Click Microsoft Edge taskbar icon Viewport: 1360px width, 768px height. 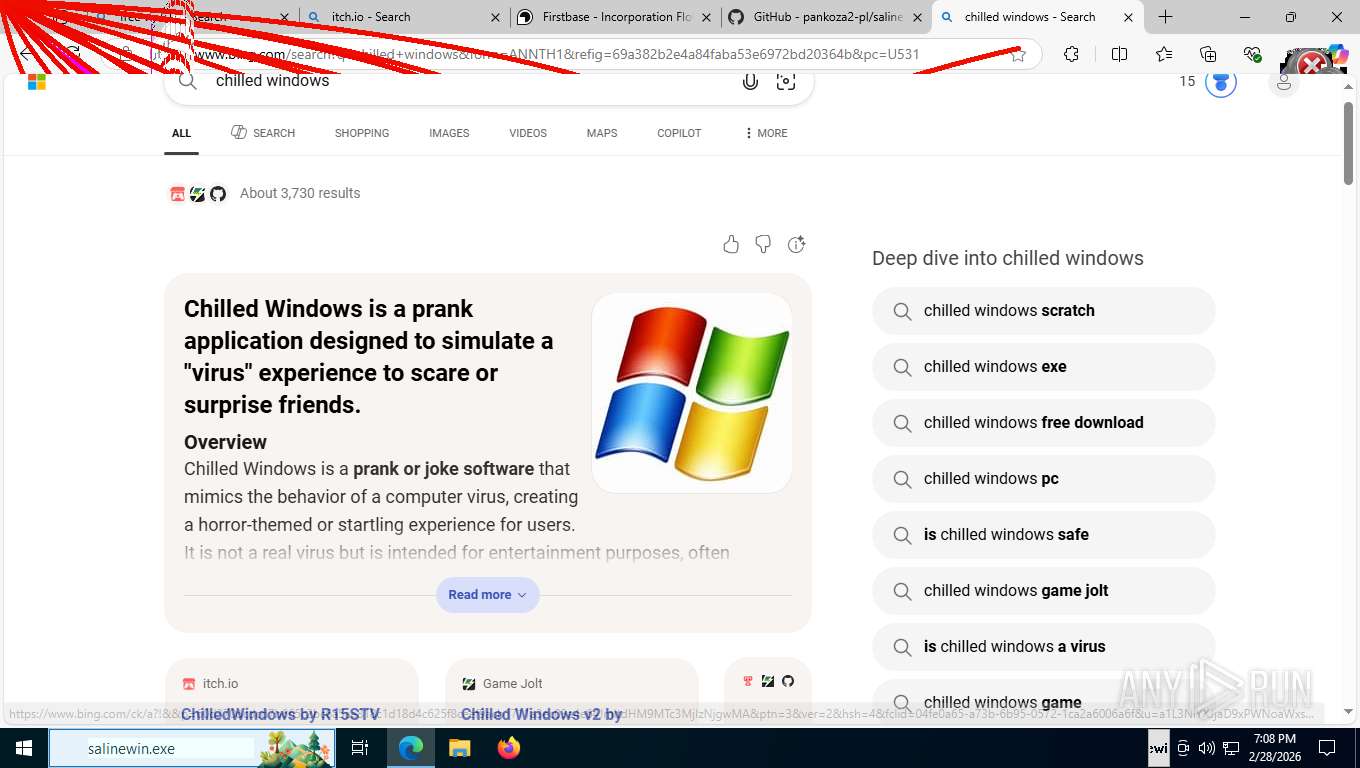410,748
